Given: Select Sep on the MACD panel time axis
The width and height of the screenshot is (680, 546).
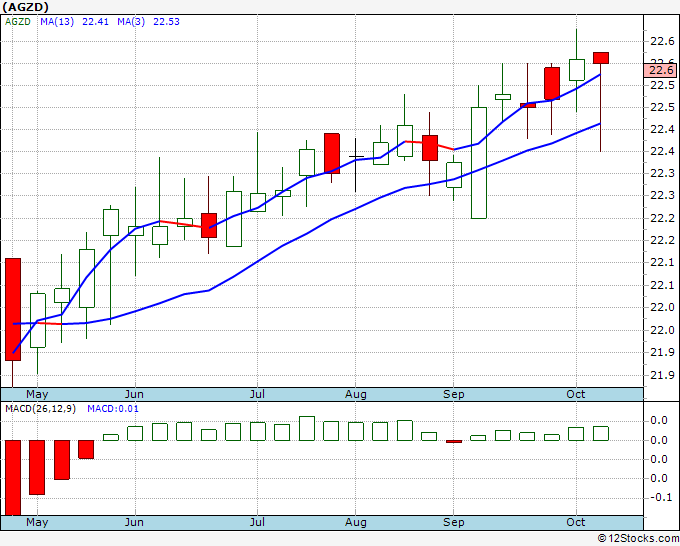Looking at the screenshot, I should click(454, 522).
